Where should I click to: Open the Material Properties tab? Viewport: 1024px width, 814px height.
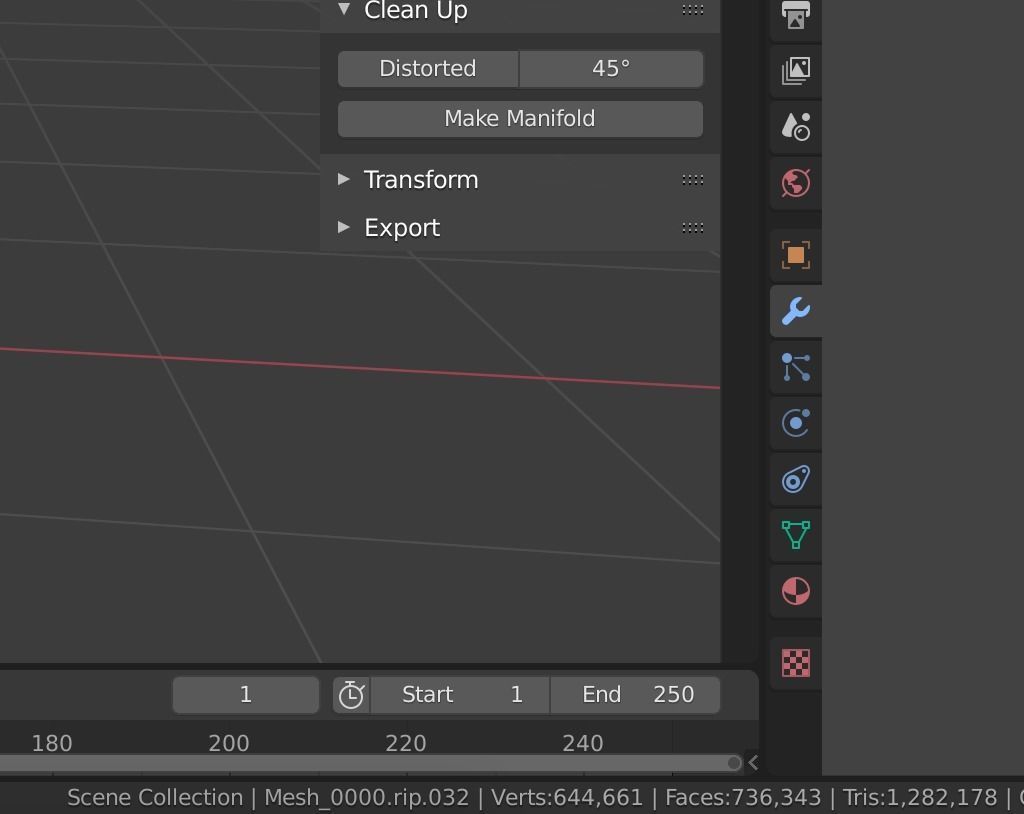click(795, 591)
